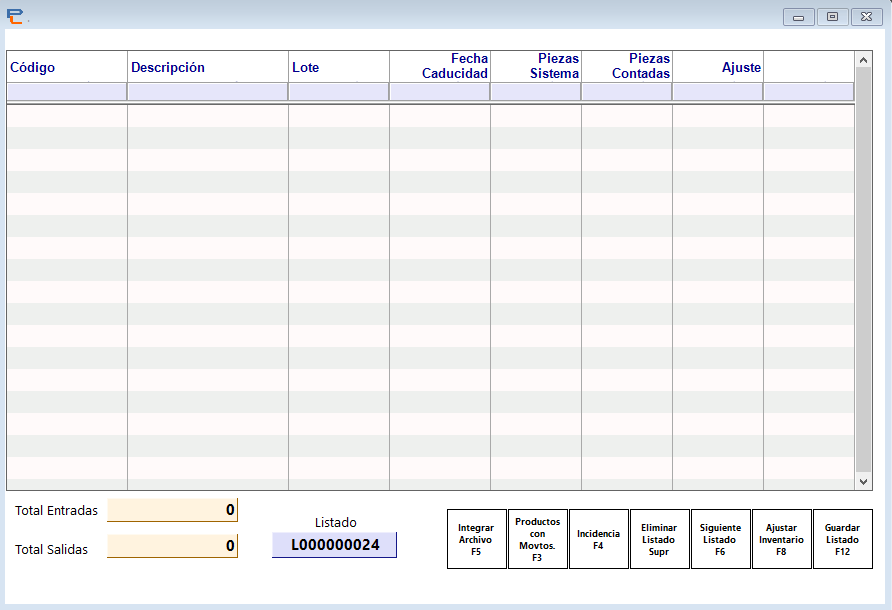Click the Integrar Archivo F5 button
This screenshot has width=892, height=610.
pyautogui.click(x=477, y=539)
